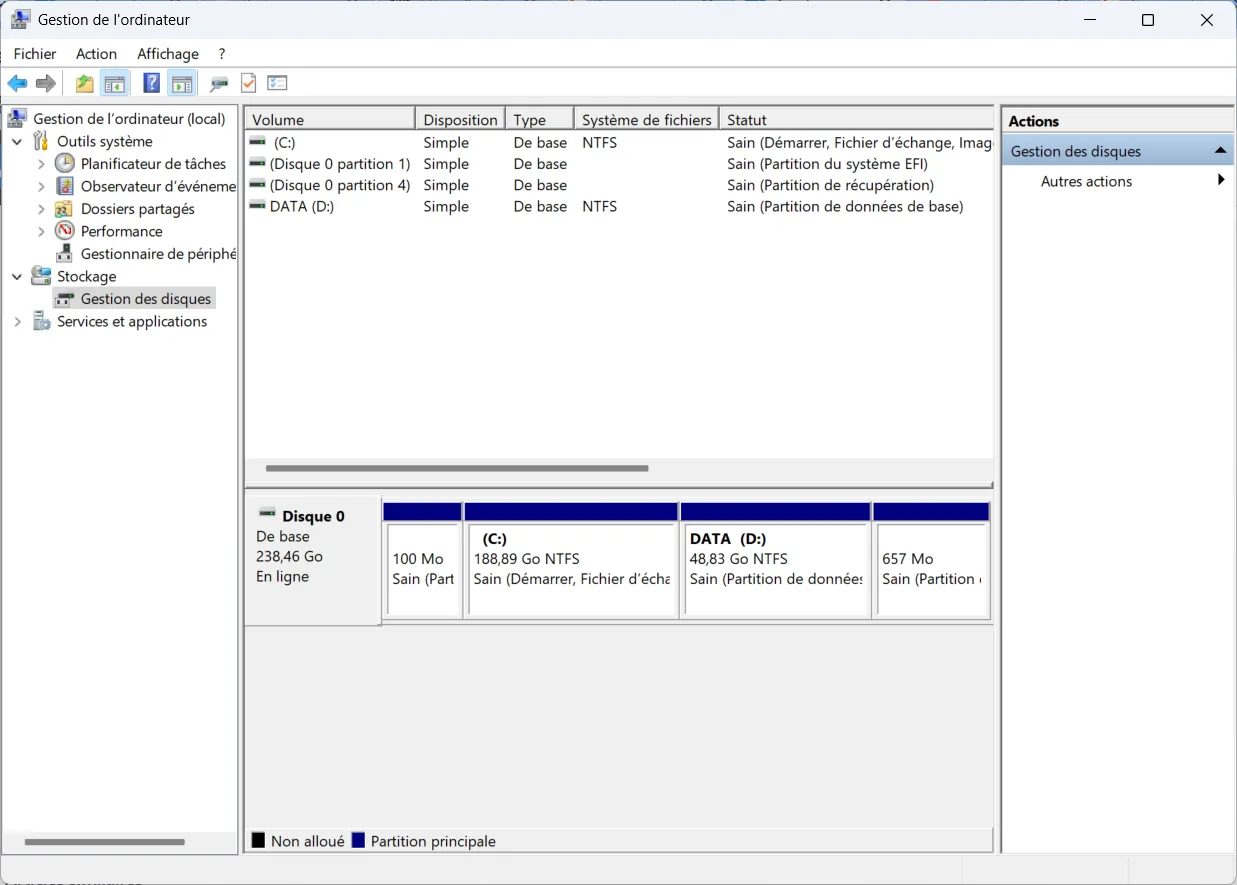
Task: Collapse the Gestion des disques actions section
Action: point(1220,151)
